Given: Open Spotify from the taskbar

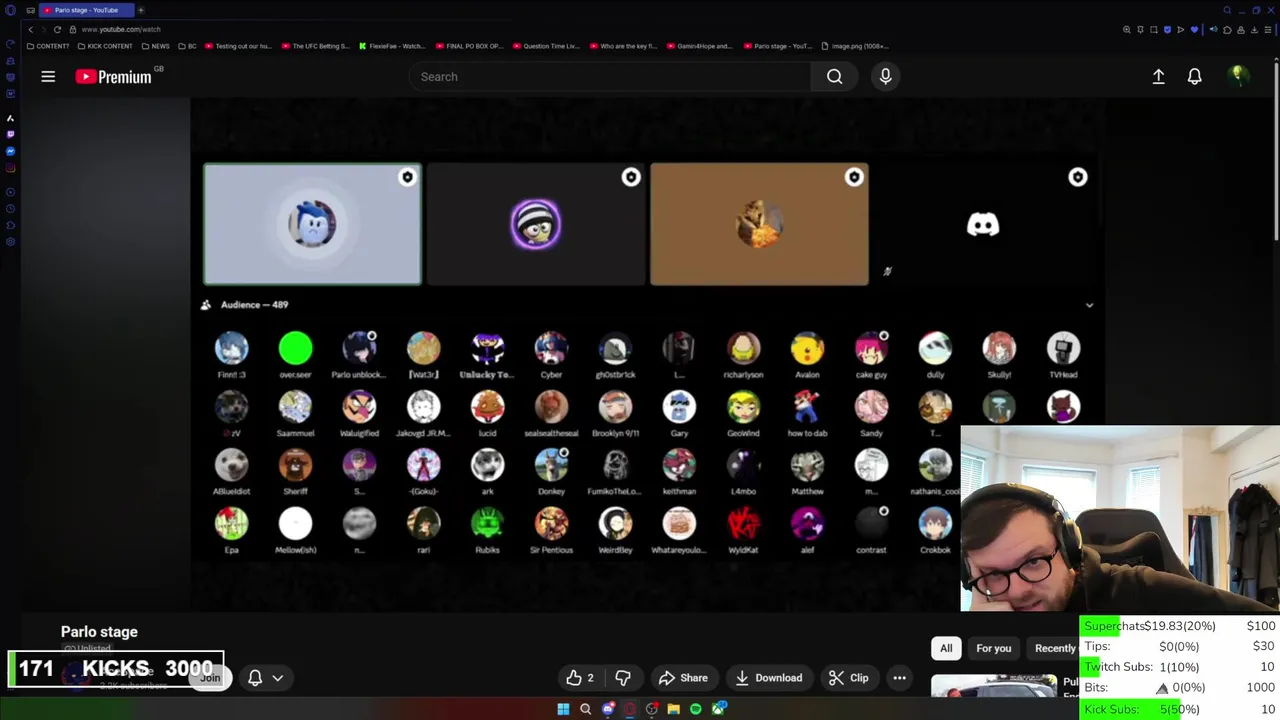Looking at the screenshot, I should [696, 709].
